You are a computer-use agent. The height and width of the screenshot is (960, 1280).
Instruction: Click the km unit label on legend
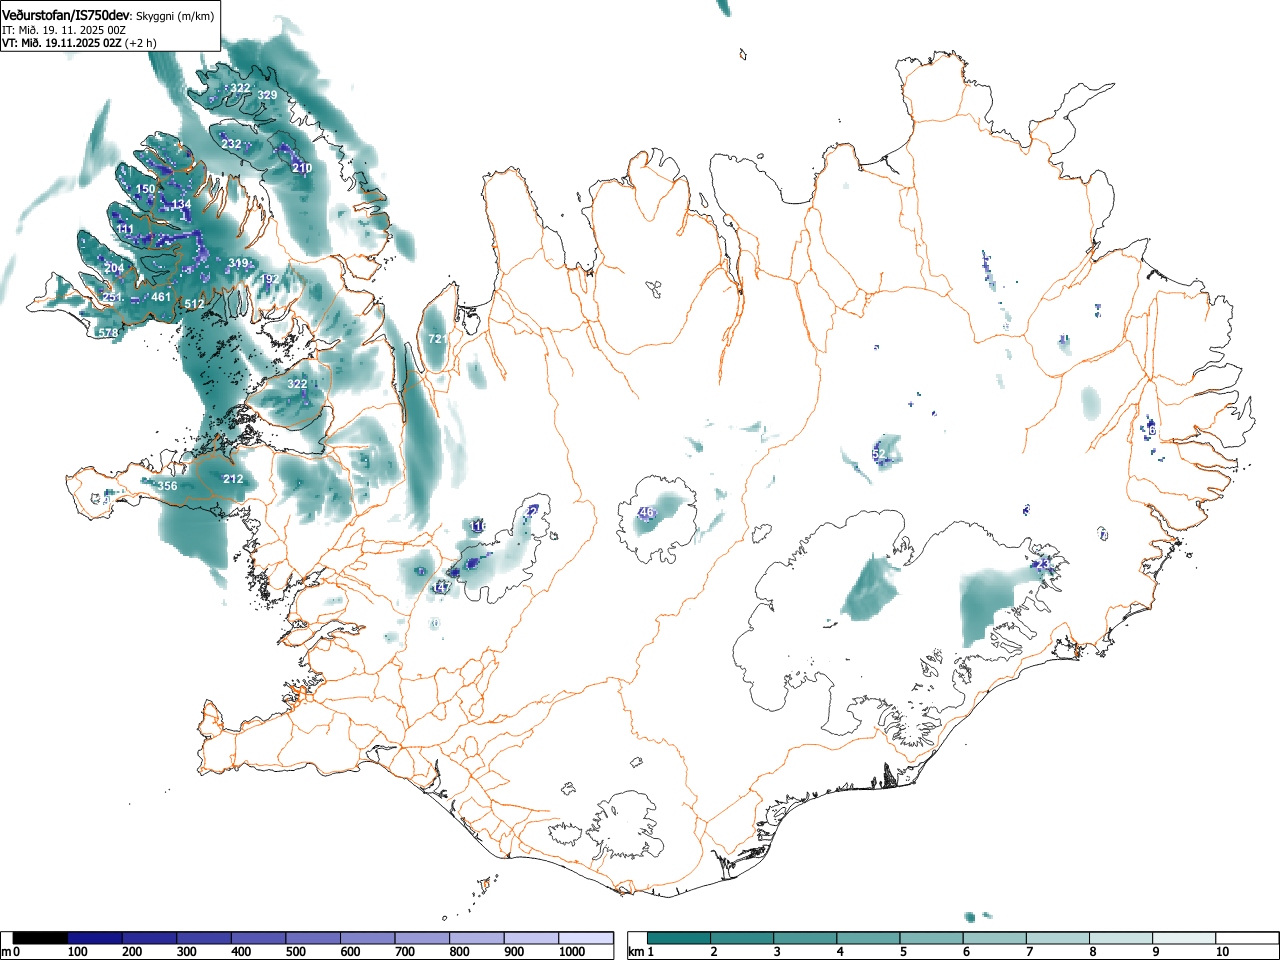636,952
